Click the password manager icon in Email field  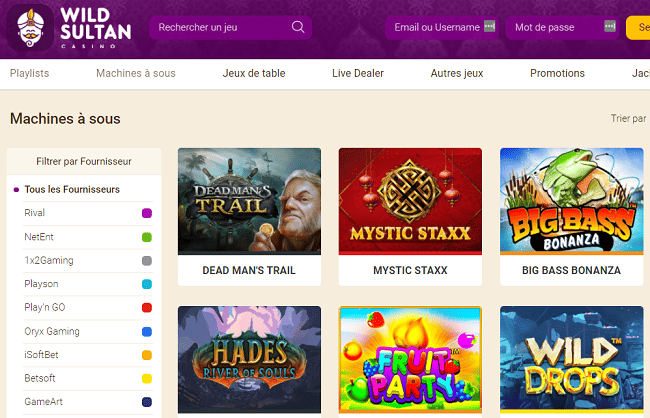coord(490,26)
